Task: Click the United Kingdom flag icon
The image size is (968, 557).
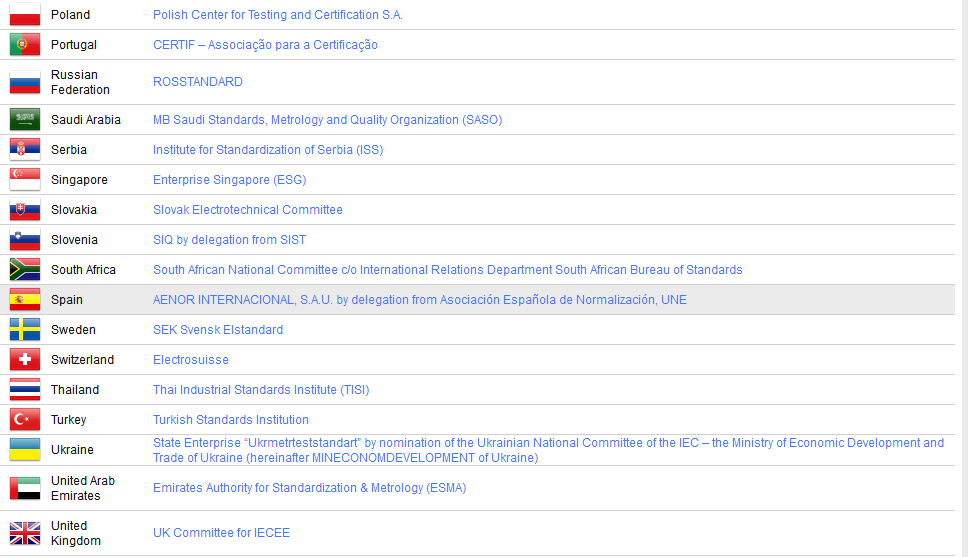Action: tap(24, 533)
